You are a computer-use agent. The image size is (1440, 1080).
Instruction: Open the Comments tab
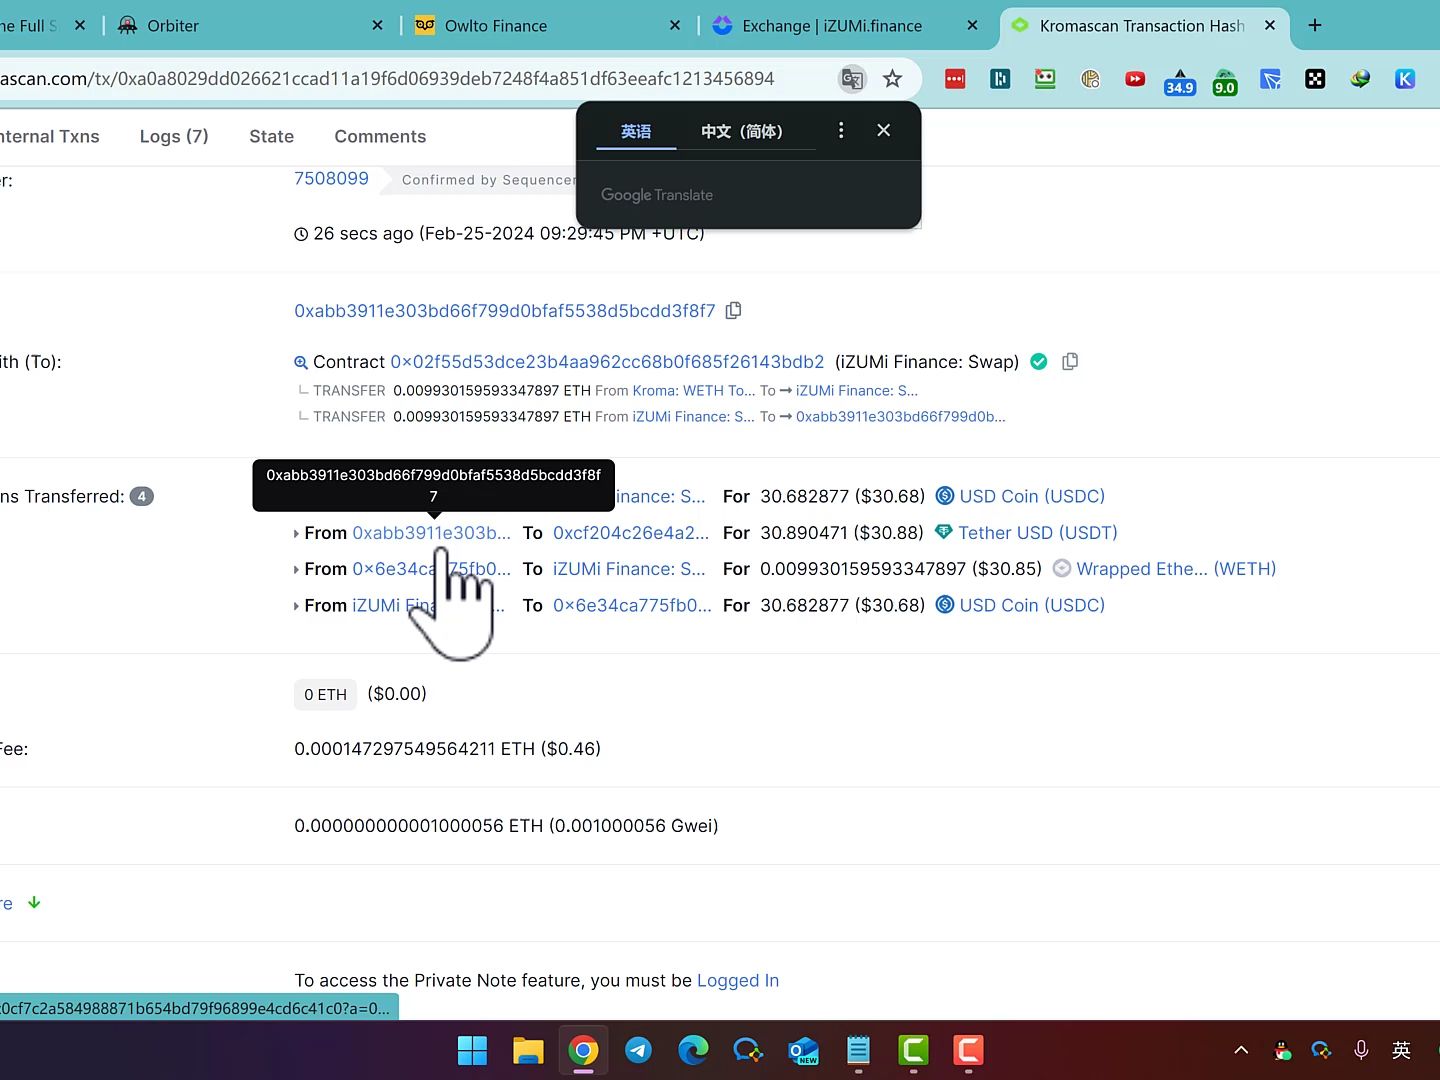pyautogui.click(x=380, y=136)
